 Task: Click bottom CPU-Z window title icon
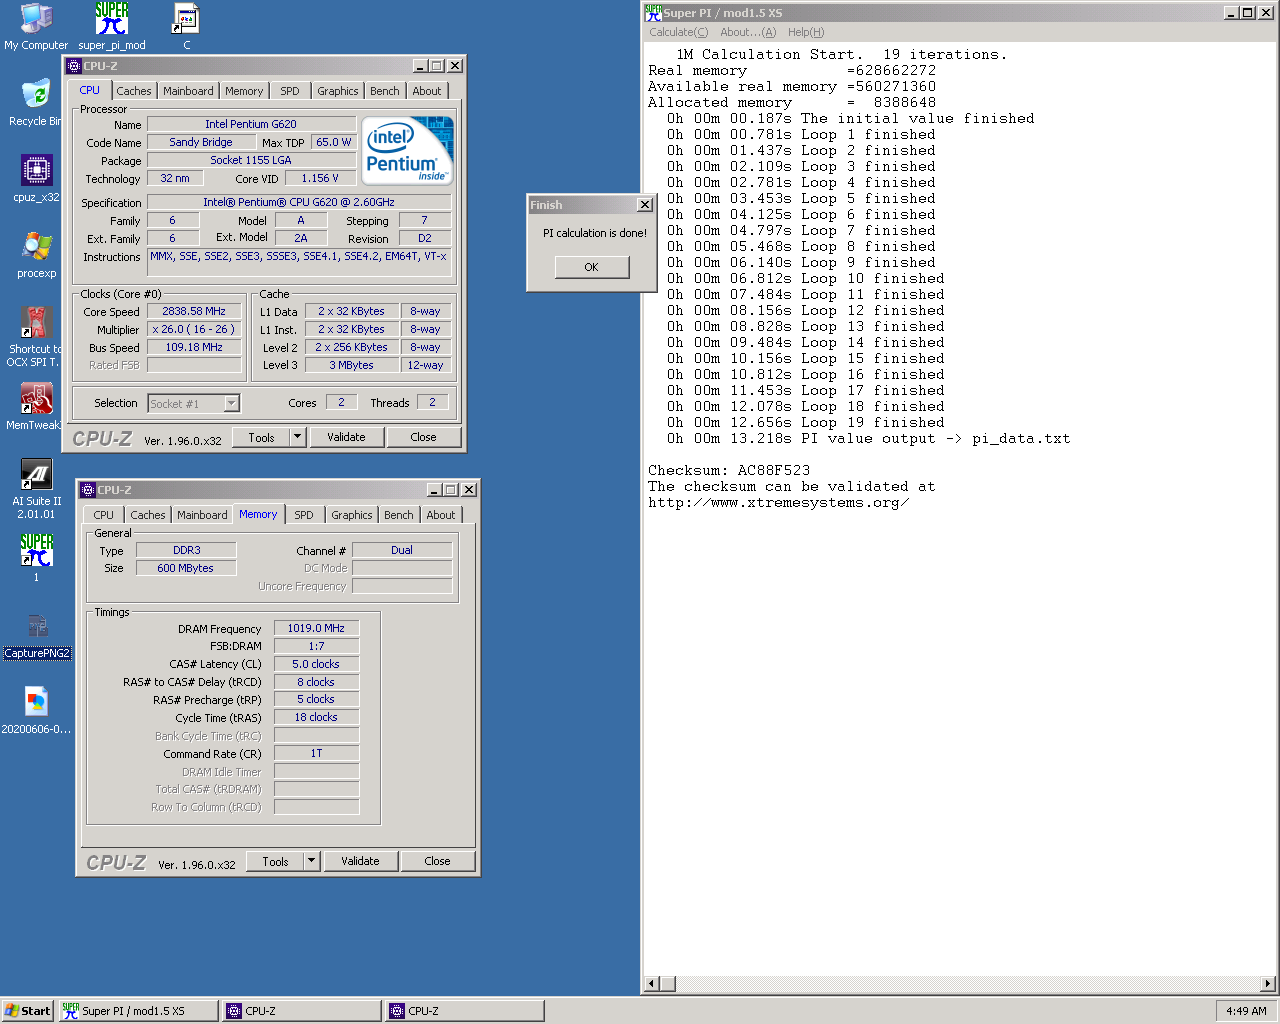(87, 490)
